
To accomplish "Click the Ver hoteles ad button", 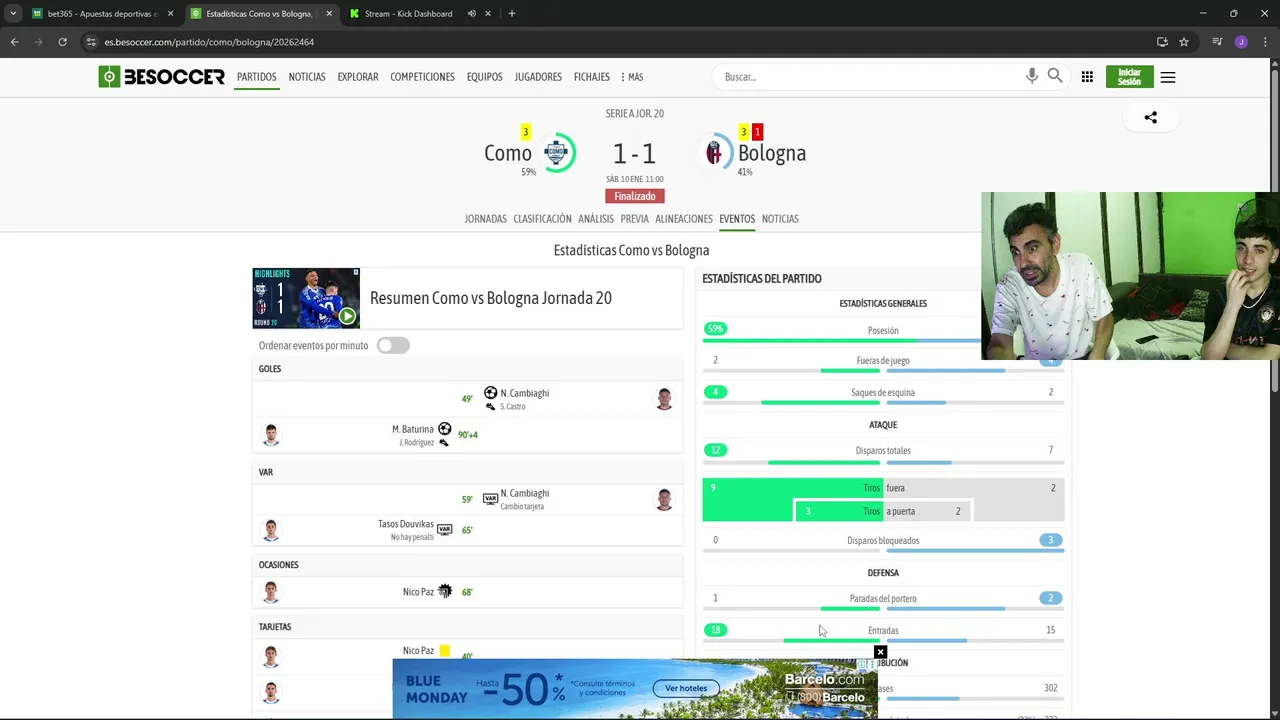I will 686,688.
